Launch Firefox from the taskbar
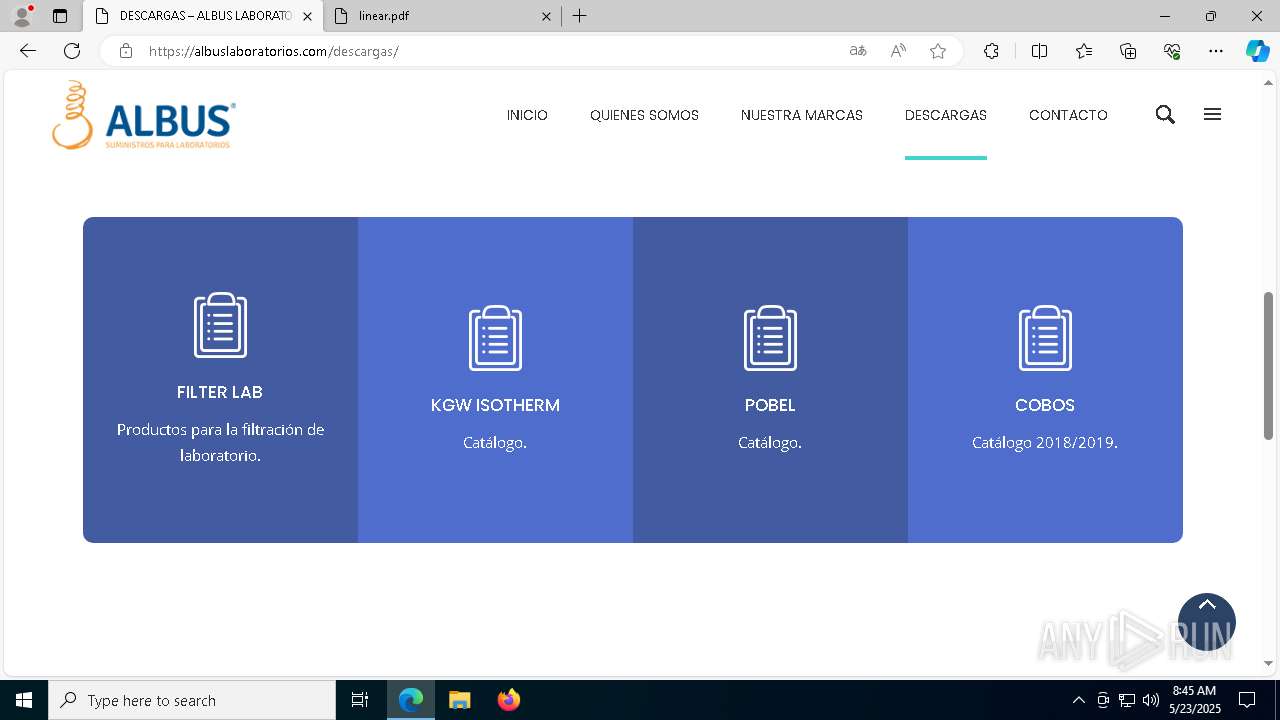The image size is (1280, 720). coord(509,700)
